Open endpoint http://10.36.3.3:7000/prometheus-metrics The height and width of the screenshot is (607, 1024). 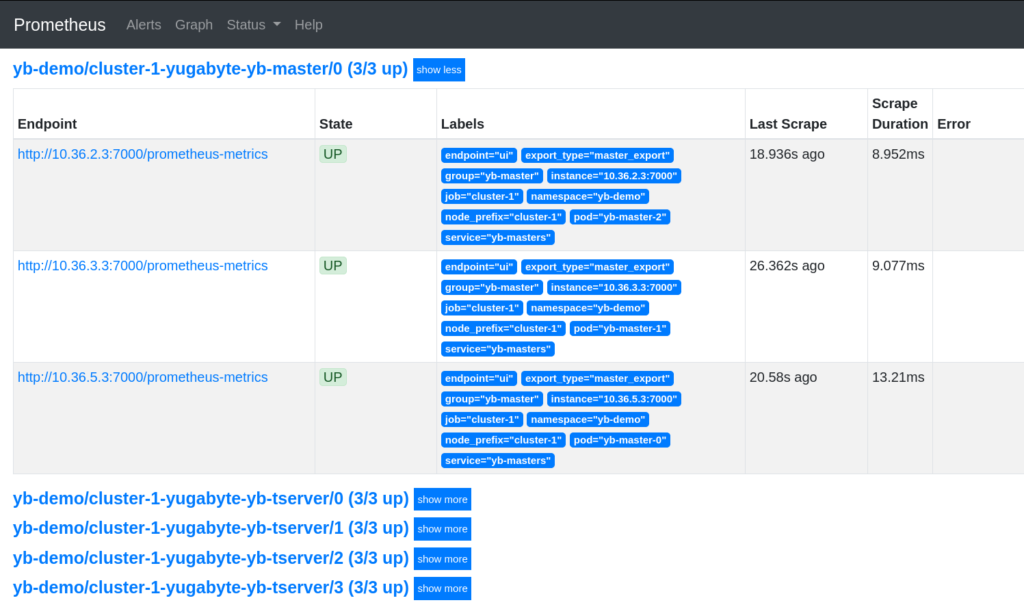click(142, 265)
